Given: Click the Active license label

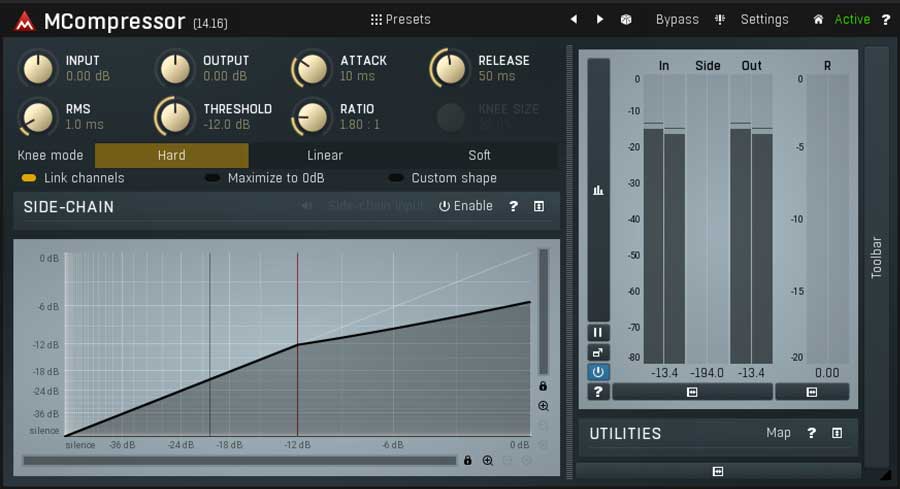Looking at the screenshot, I should (x=852, y=20).
